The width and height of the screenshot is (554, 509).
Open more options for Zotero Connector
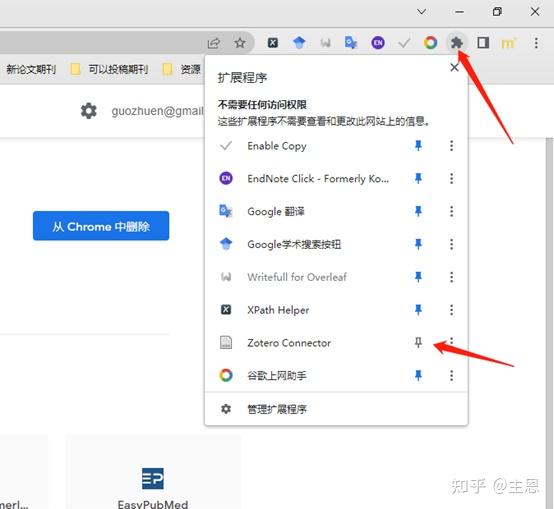click(451, 342)
